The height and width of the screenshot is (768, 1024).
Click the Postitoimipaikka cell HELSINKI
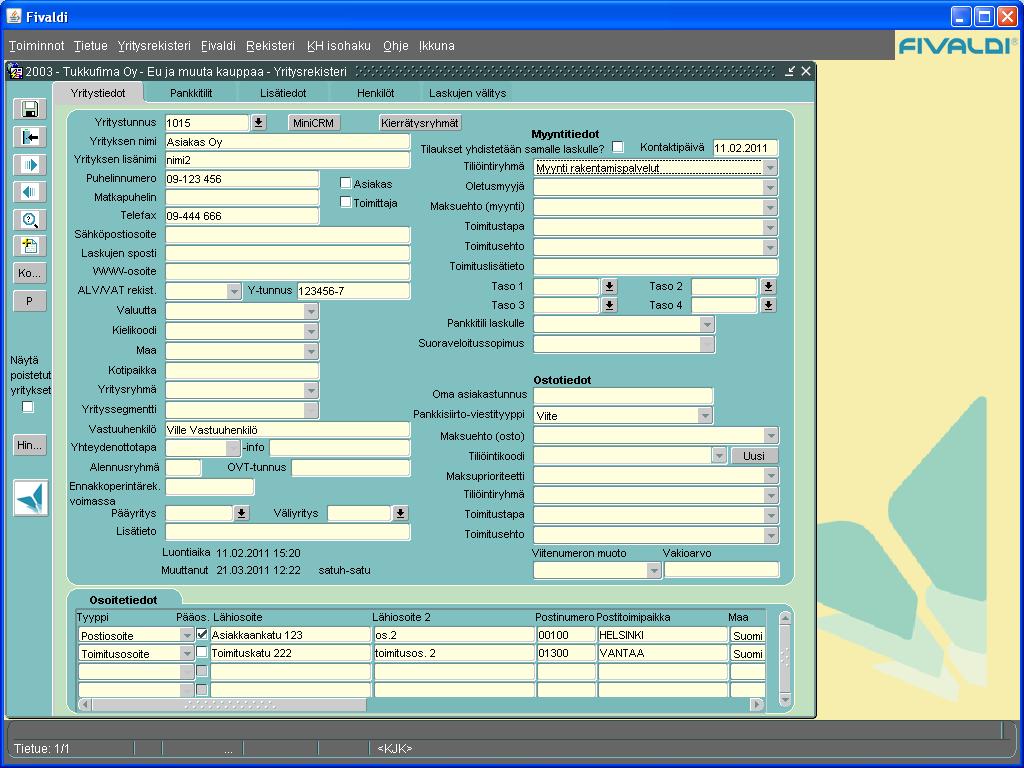[662, 635]
